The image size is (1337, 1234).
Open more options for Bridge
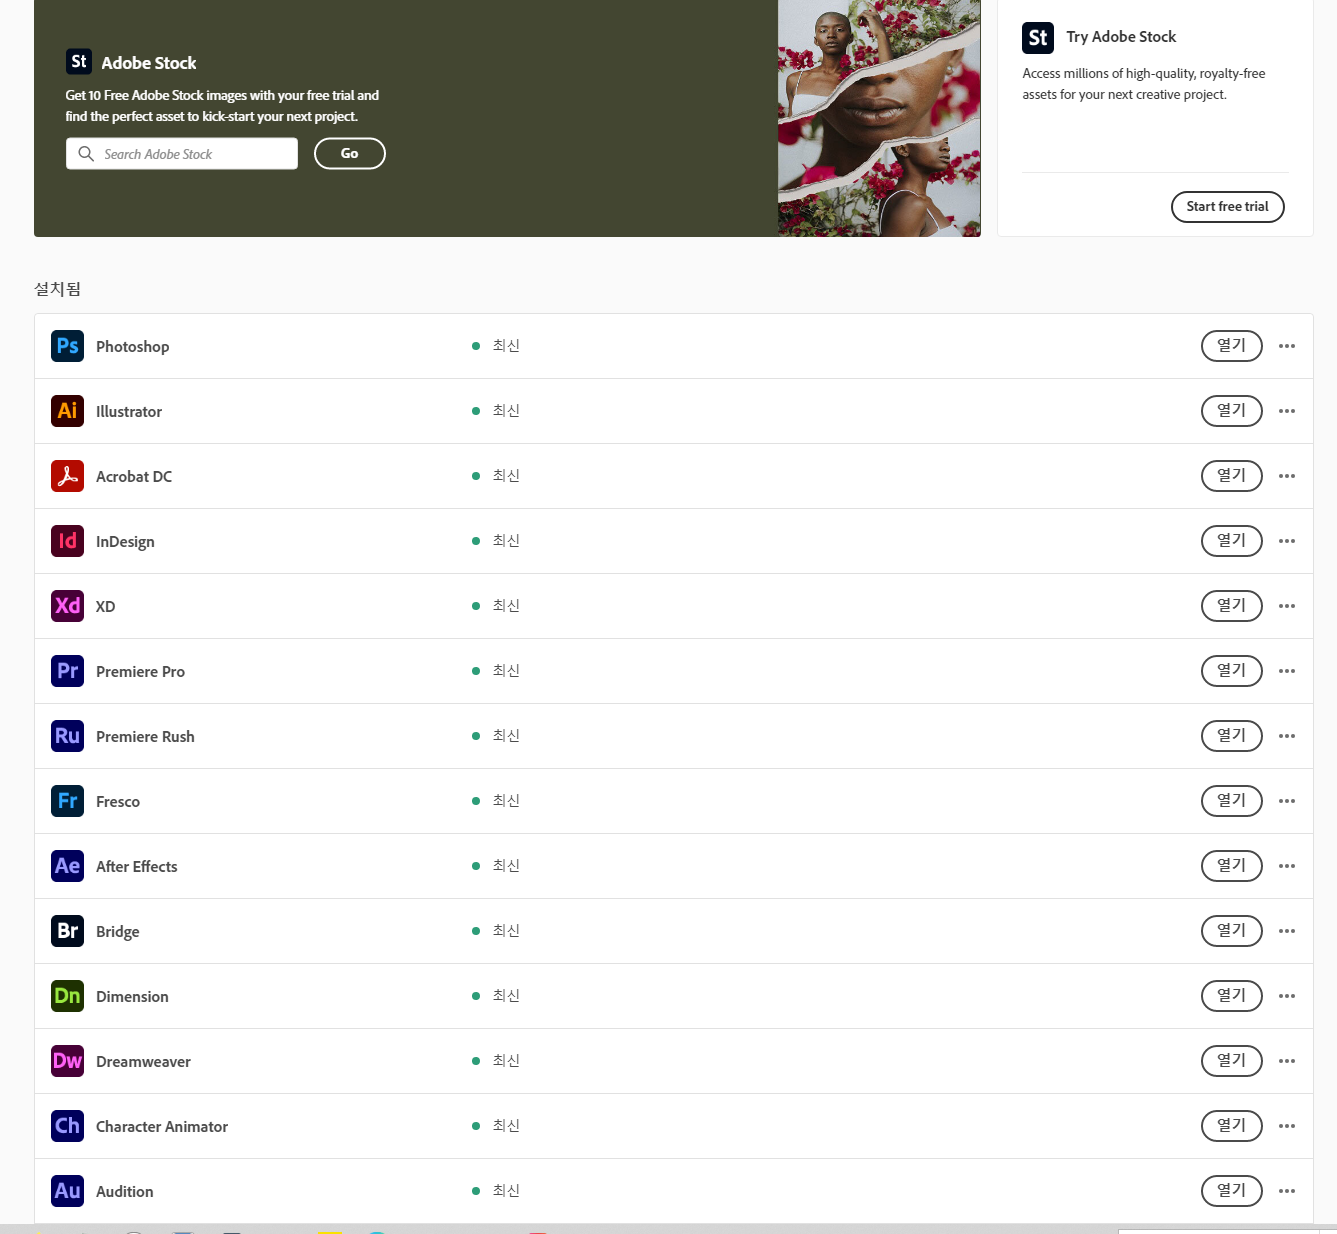(1287, 931)
